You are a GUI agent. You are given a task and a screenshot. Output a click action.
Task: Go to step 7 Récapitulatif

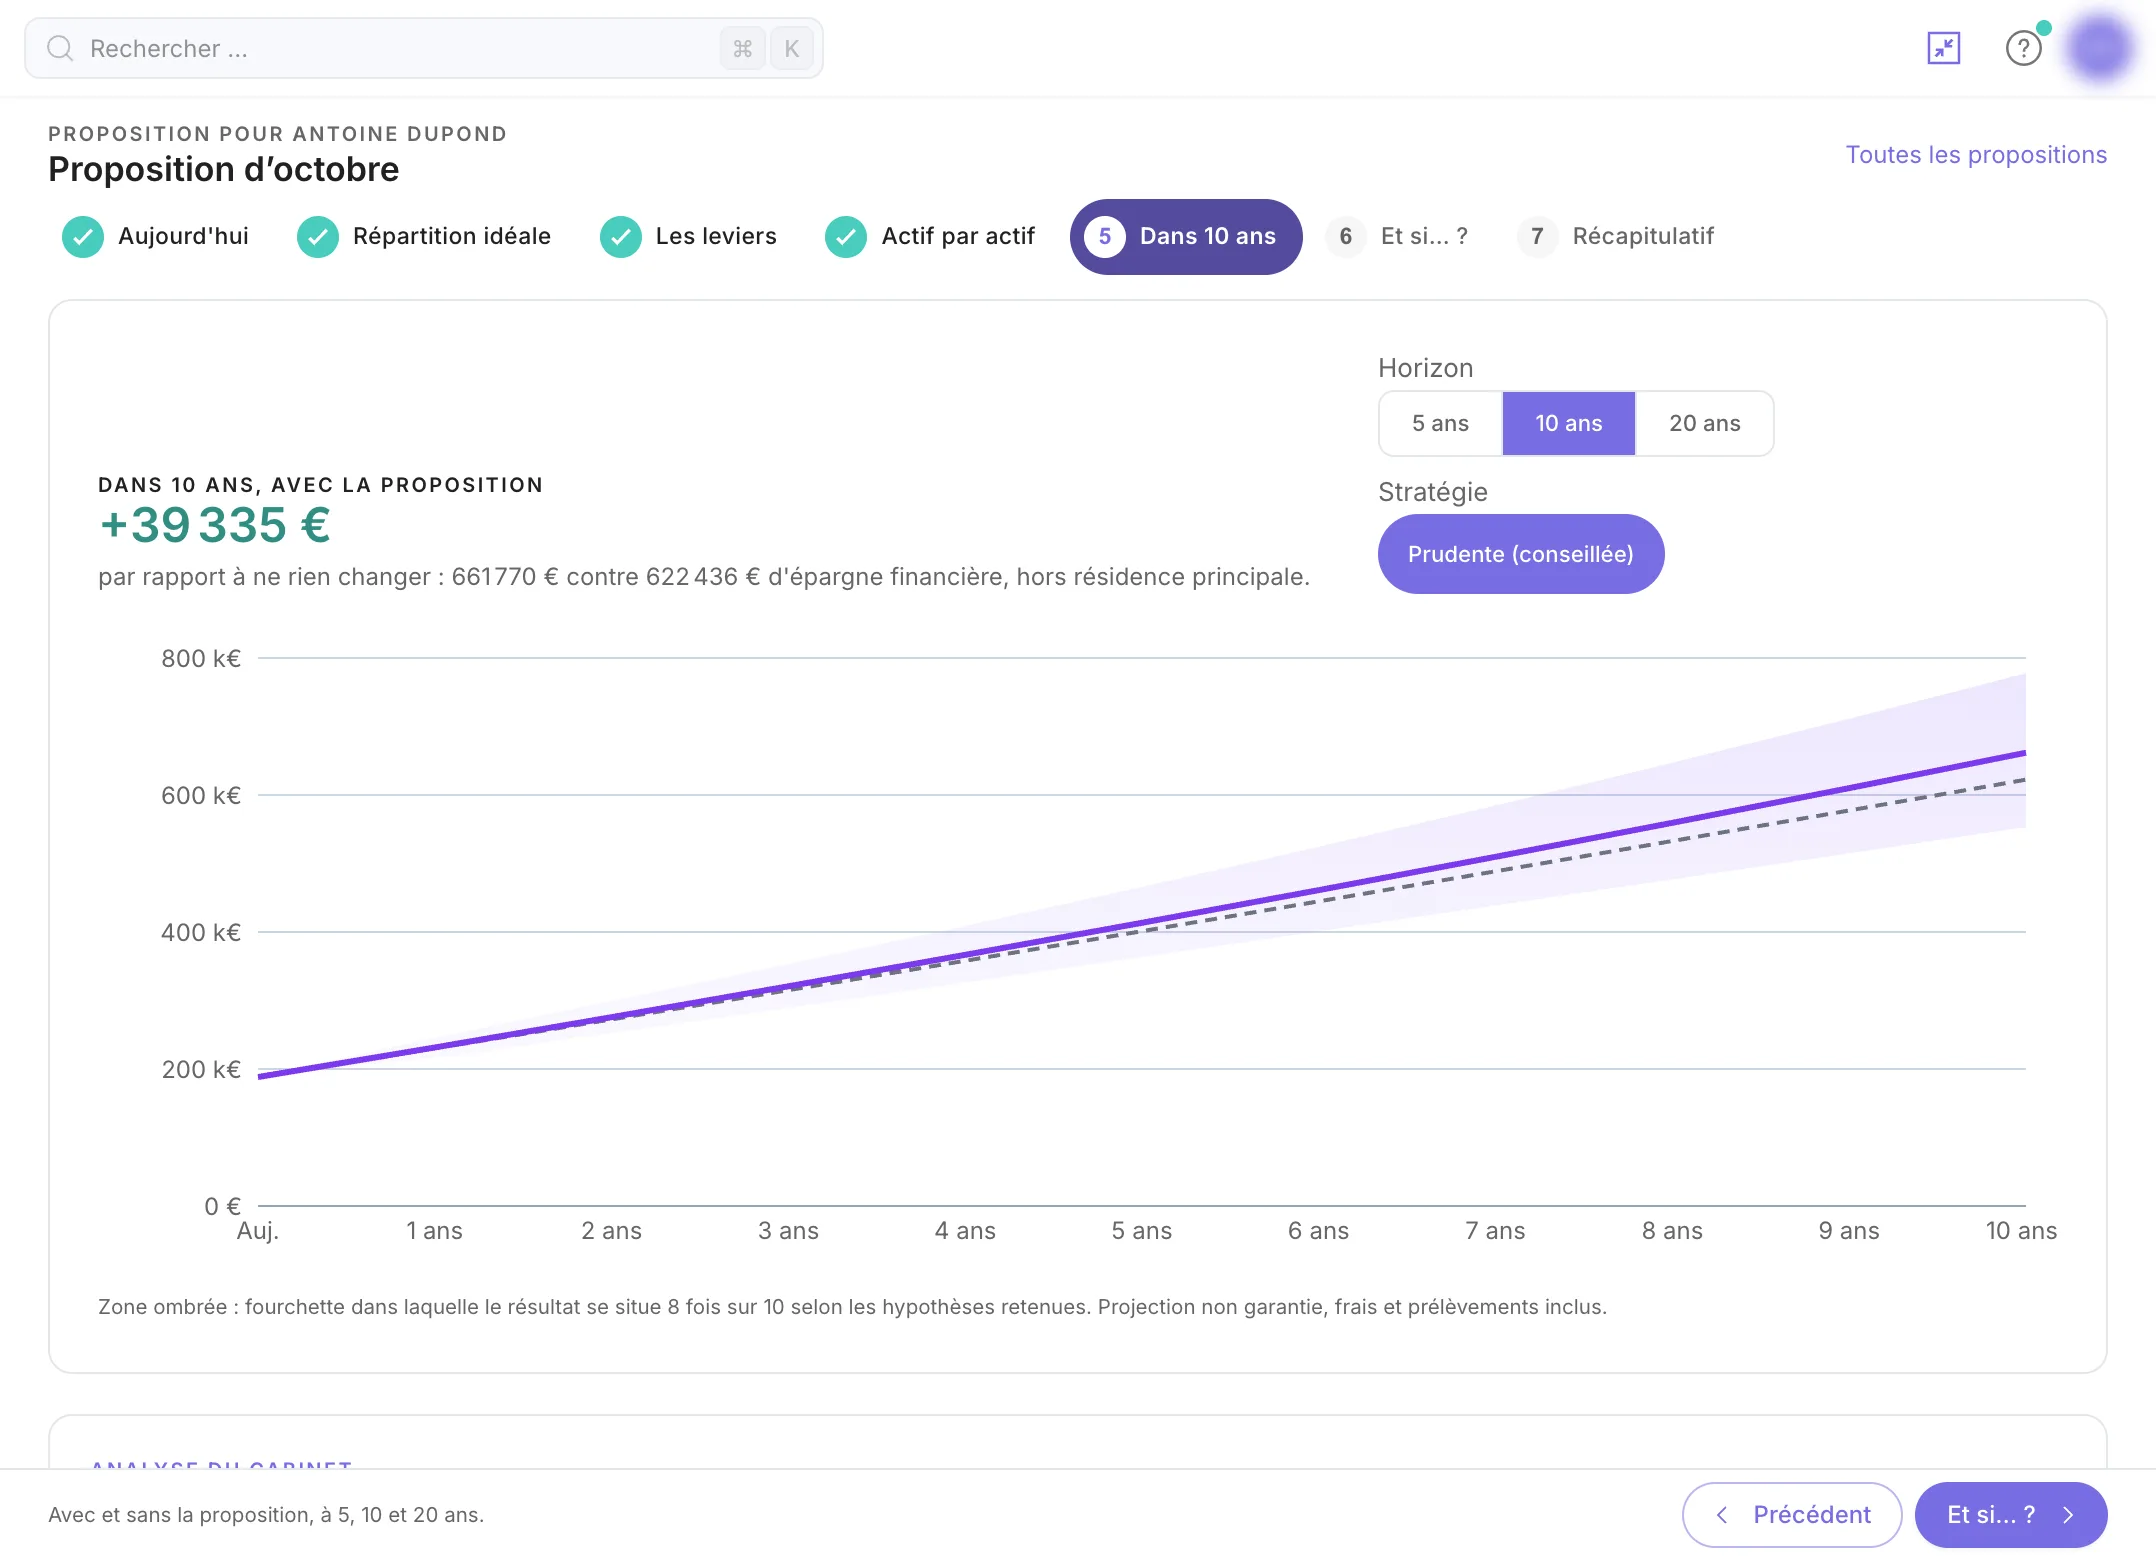tap(1615, 237)
